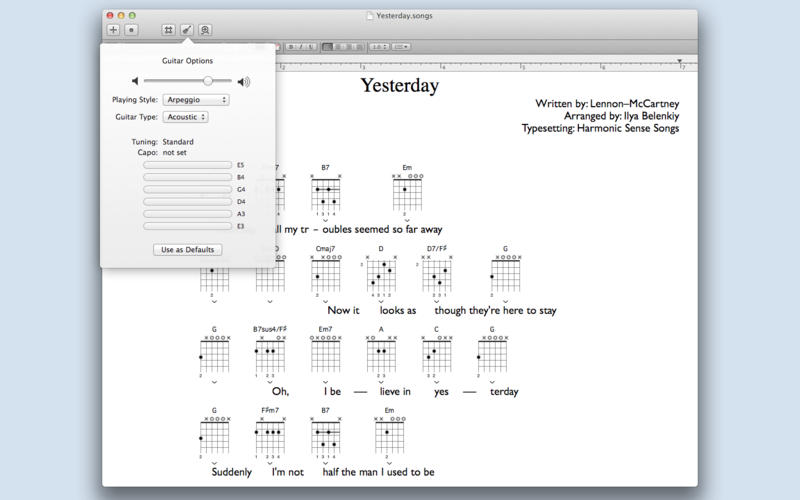Expand the chevron under the F♯m7 chord
Viewport: 800px width, 500px height.
pyautogui.click(x=270, y=463)
